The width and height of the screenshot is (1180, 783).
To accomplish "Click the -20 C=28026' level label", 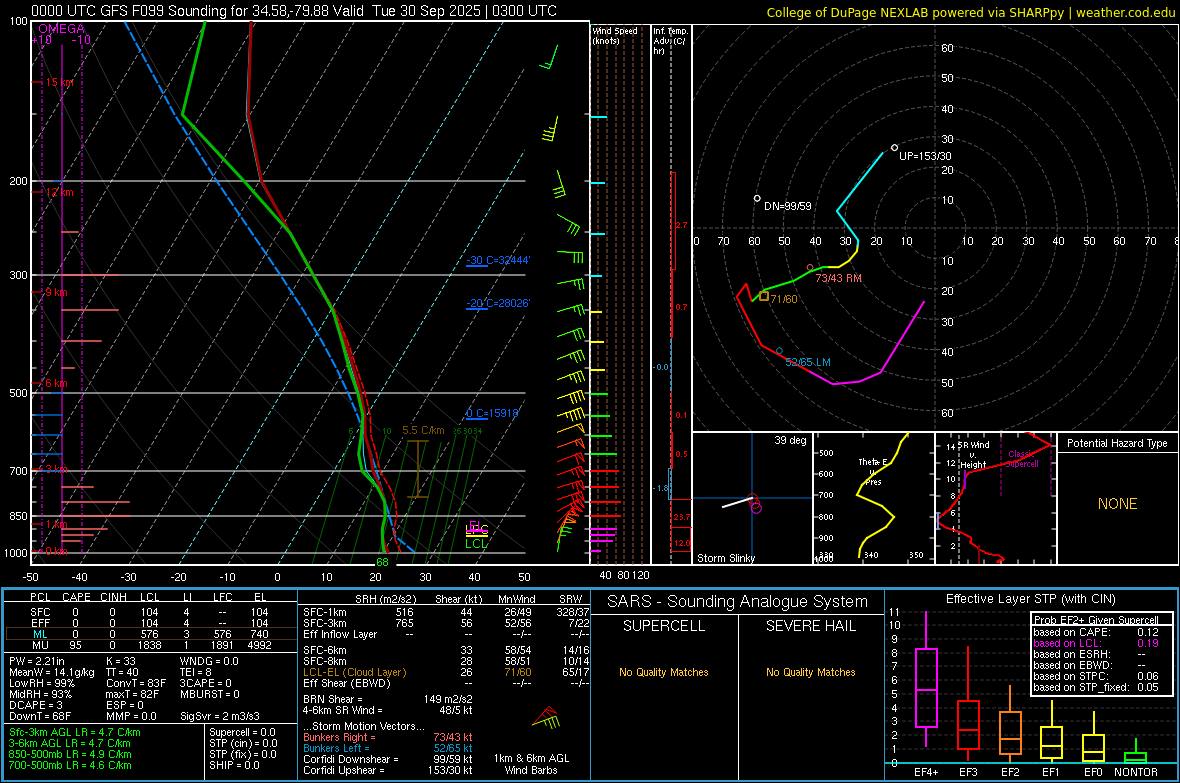I will 497,303.
